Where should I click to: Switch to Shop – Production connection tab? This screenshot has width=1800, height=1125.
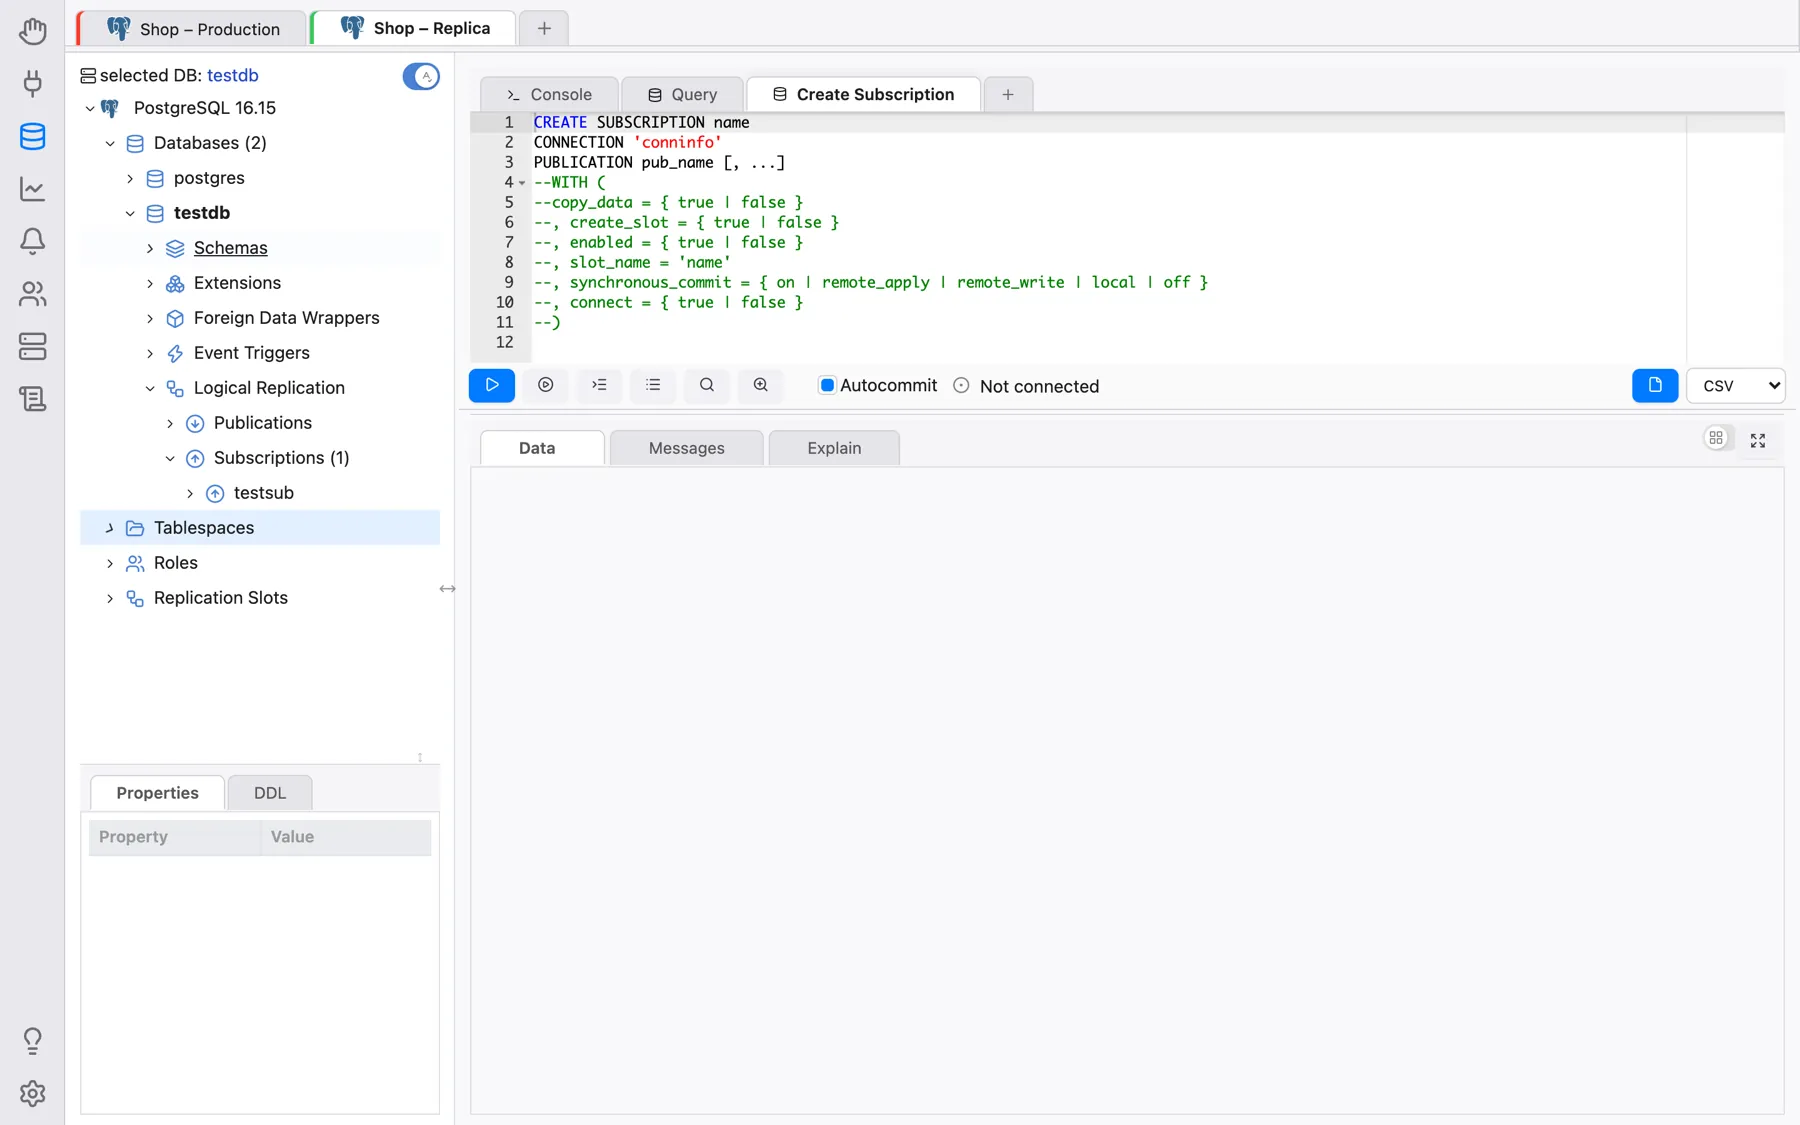194,29
